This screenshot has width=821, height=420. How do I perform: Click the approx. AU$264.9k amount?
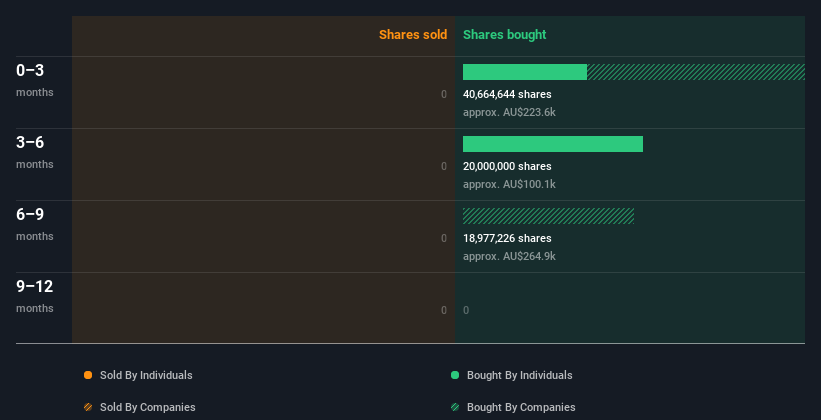[x=509, y=256]
